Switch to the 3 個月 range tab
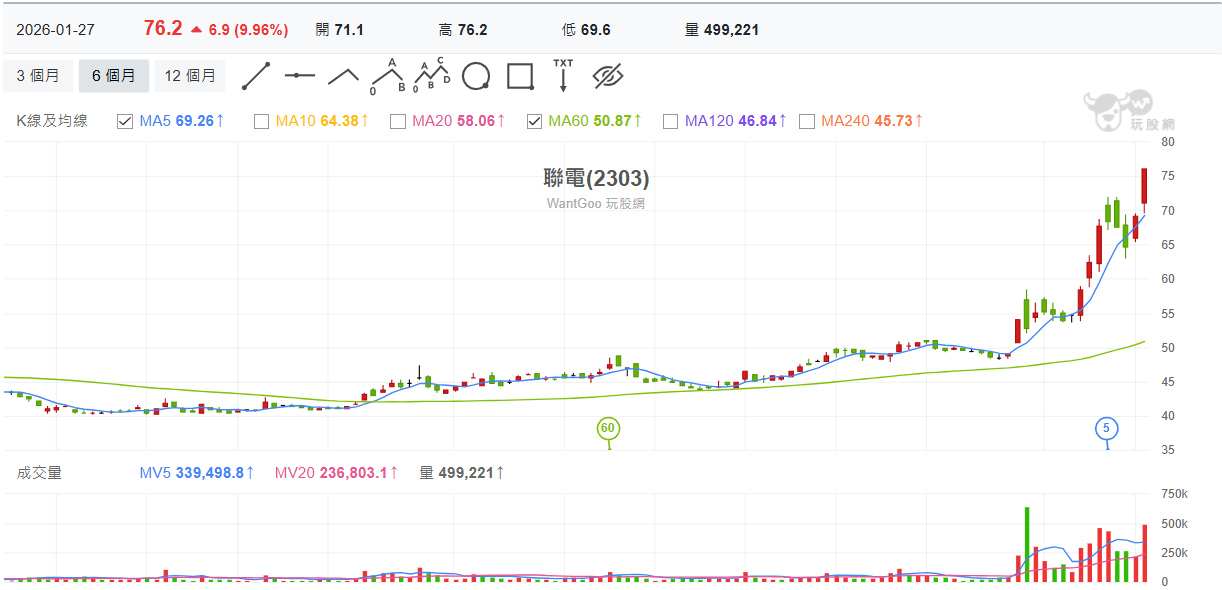 (38, 76)
